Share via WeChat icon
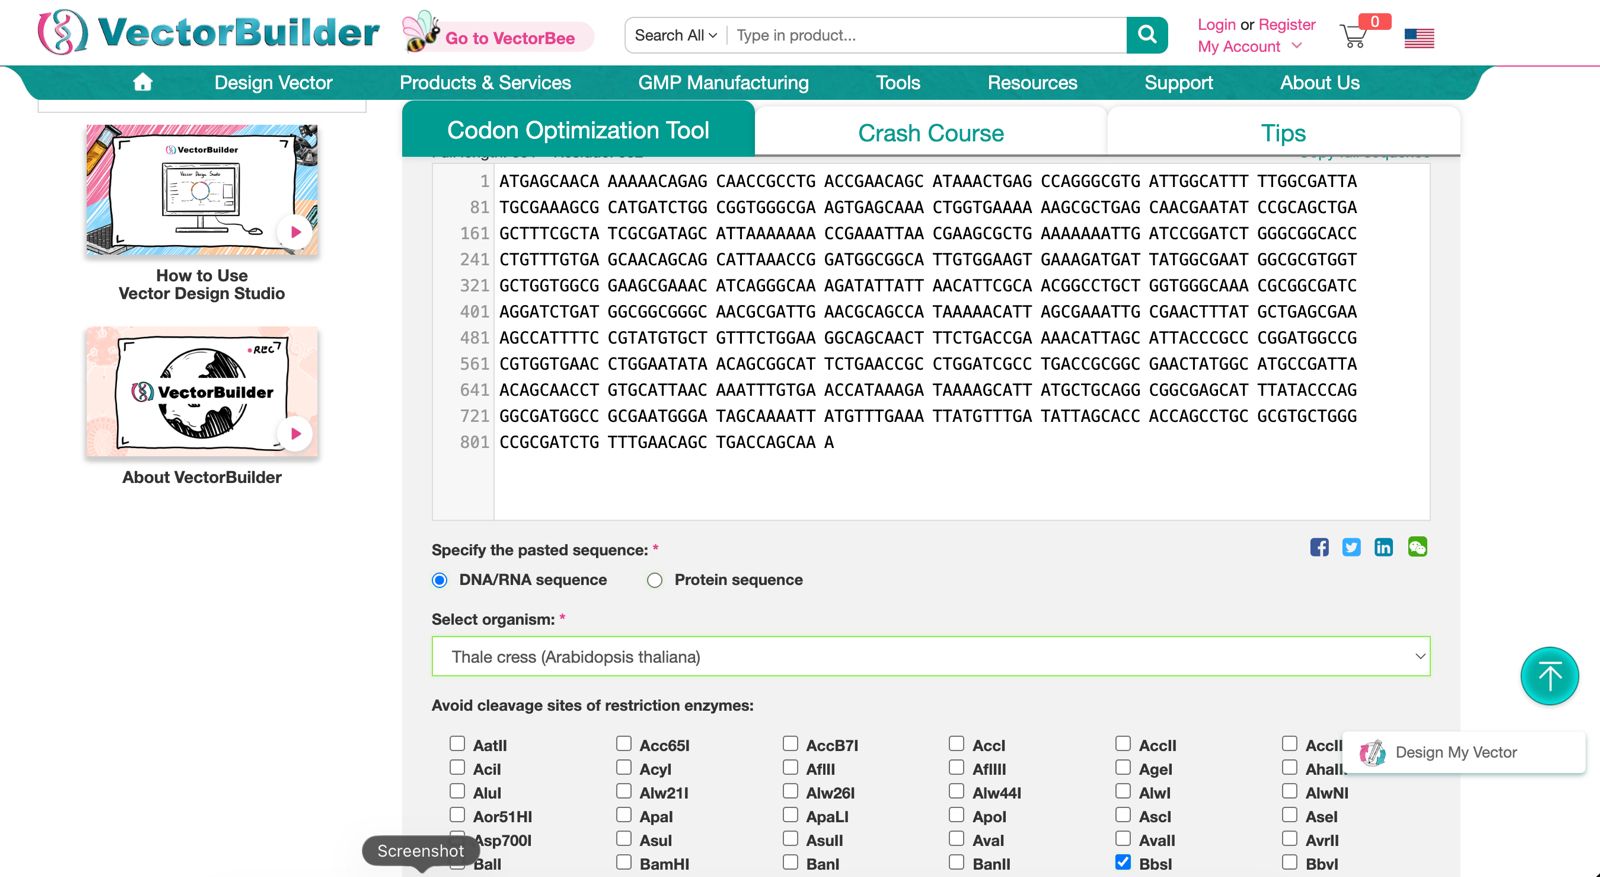 tap(1417, 546)
